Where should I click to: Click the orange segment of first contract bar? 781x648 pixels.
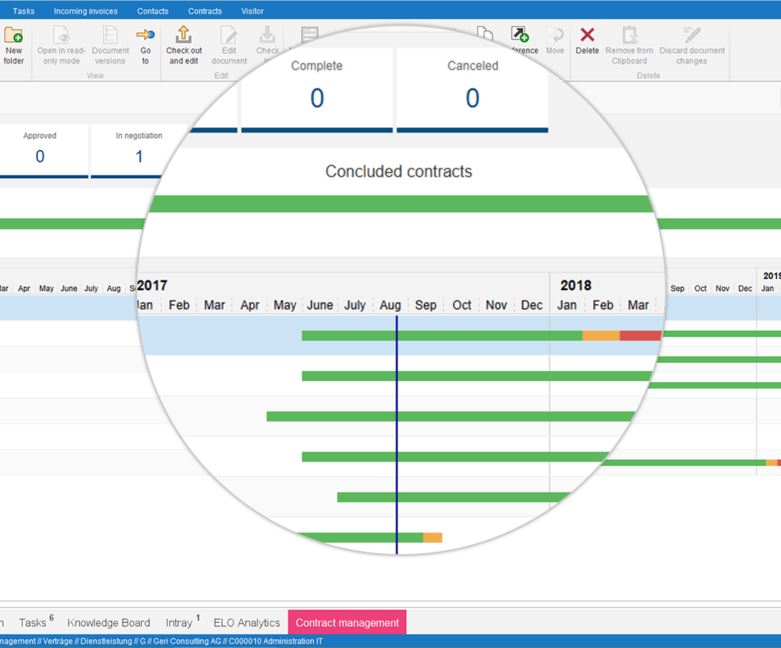tap(601, 336)
